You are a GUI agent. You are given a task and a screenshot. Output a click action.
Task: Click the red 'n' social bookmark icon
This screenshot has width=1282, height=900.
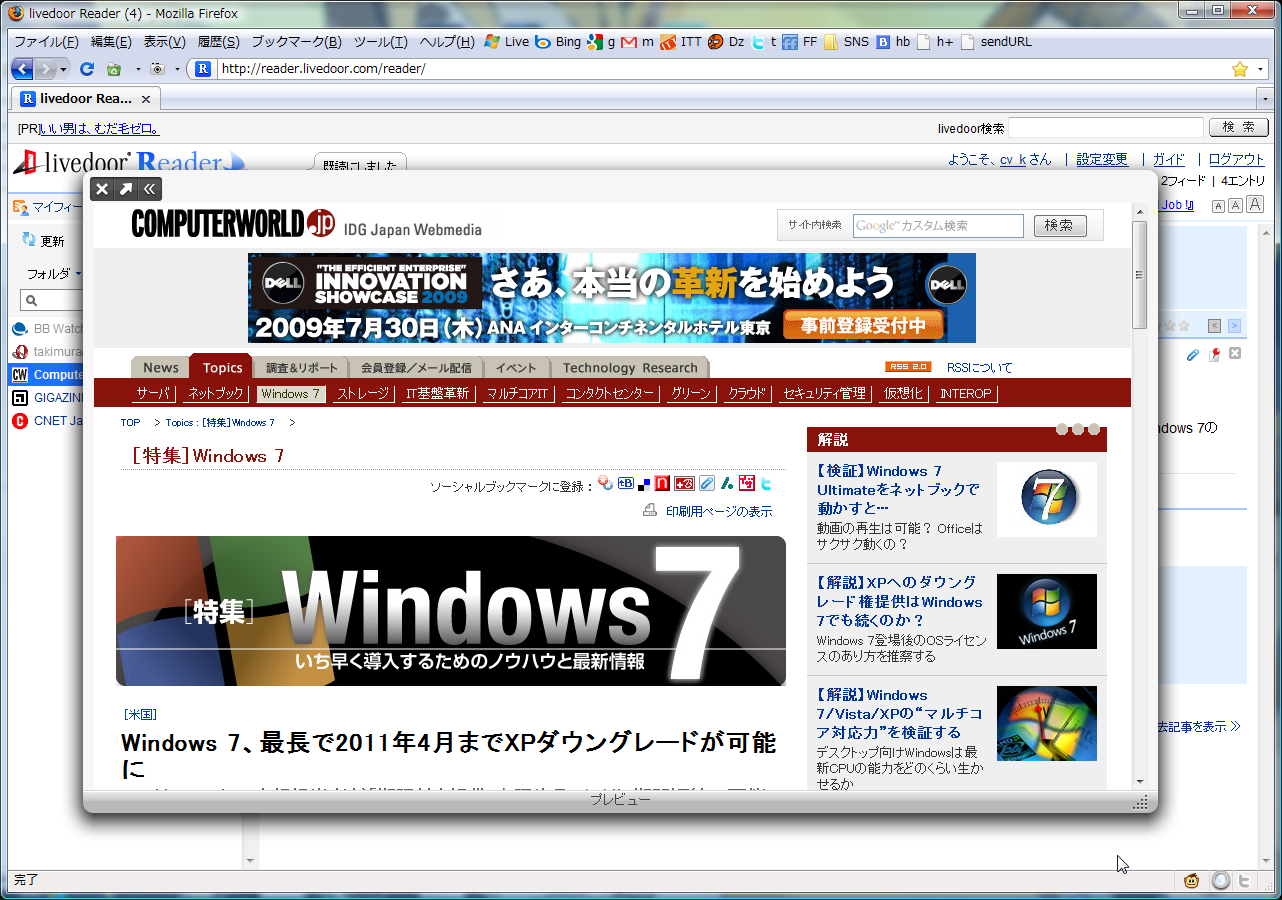click(662, 484)
